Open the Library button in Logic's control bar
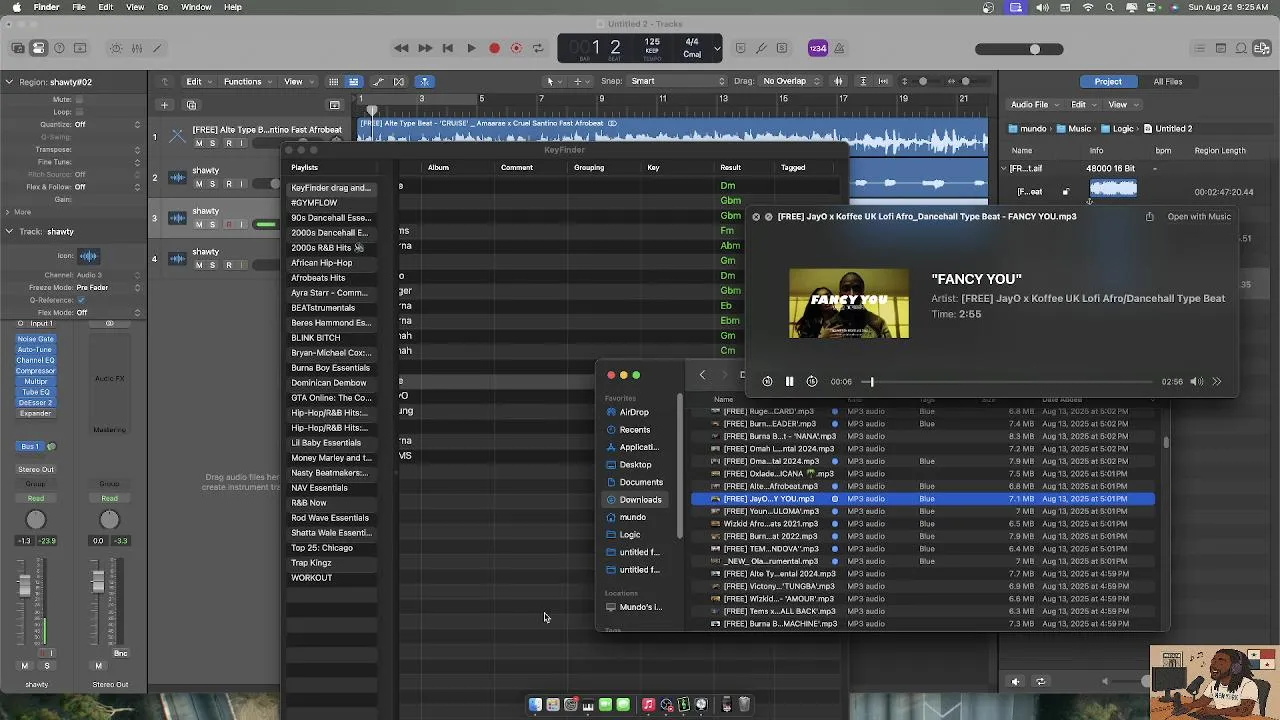This screenshot has height=720, width=1280. pyautogui.click(x=17, y=48)
